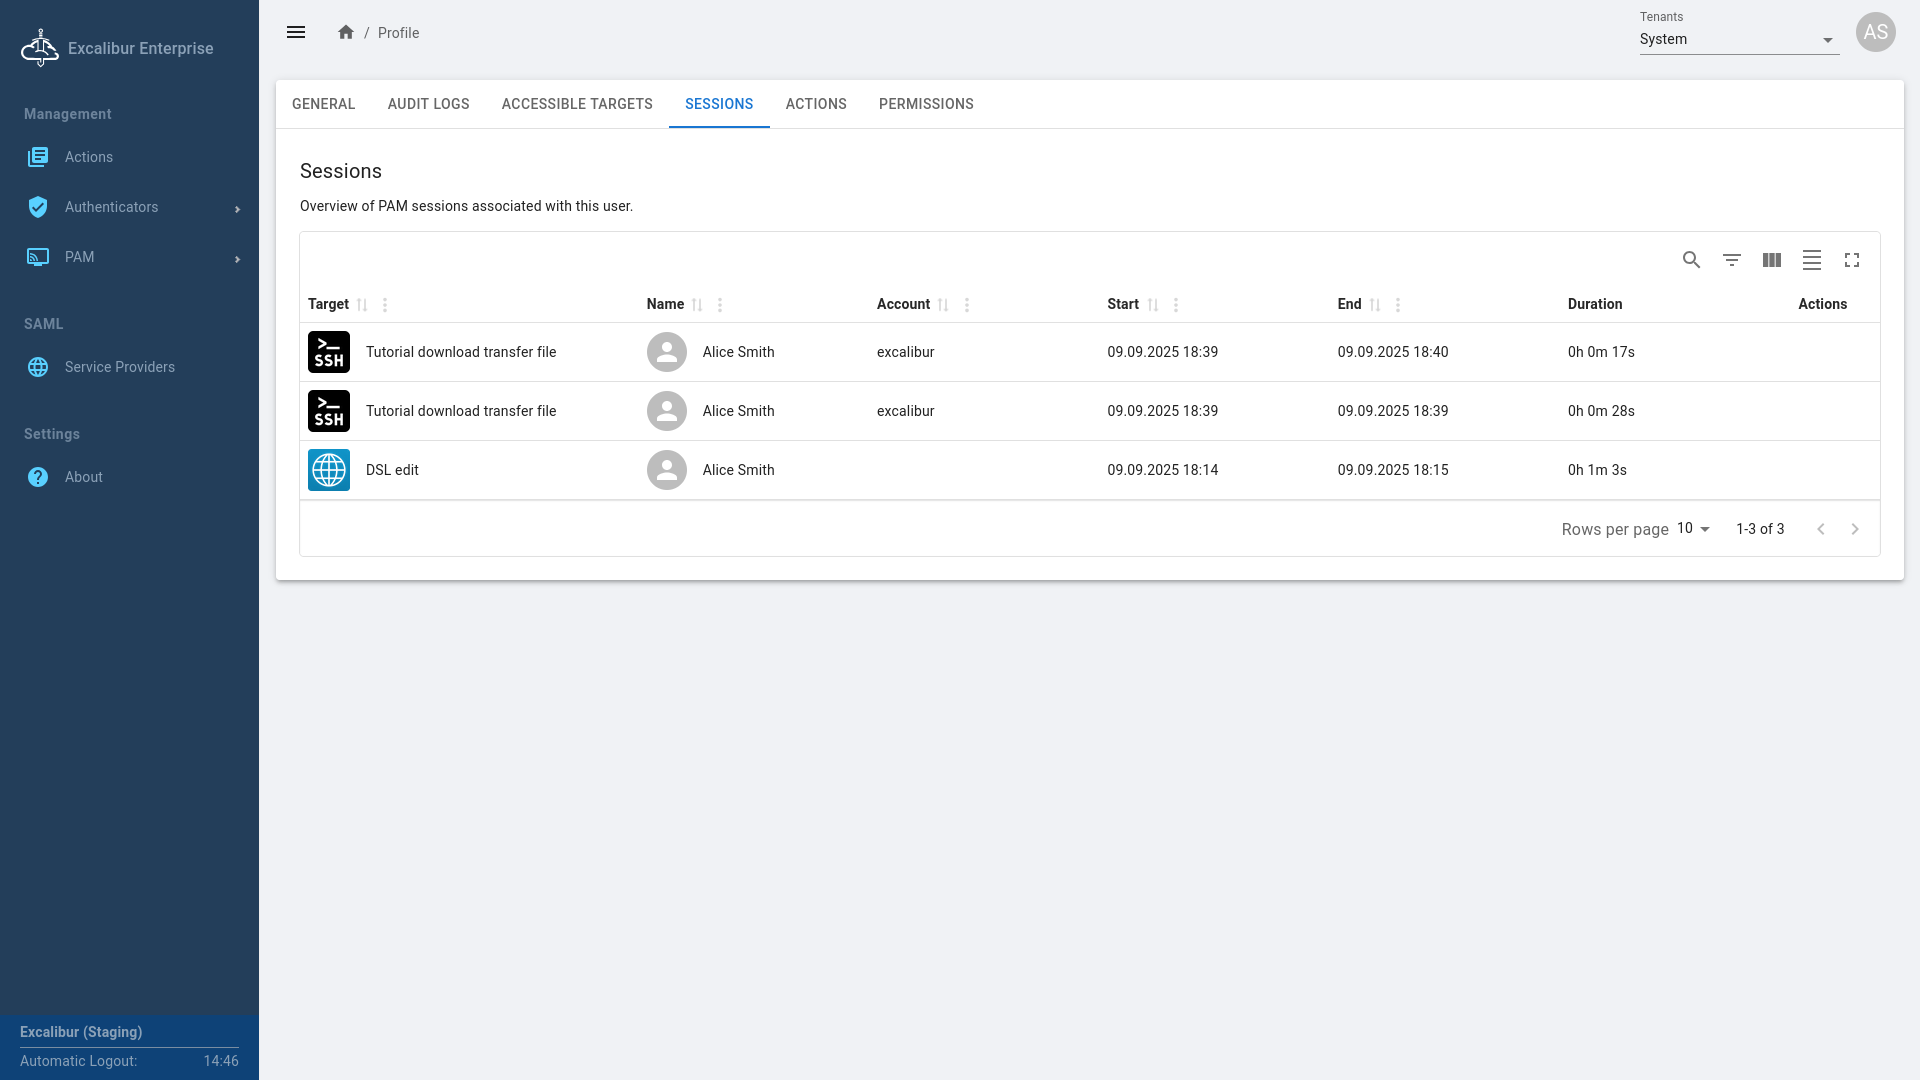1920x1080 pixels.
Task: Open the Tenants dropdown
Action: click(1738, 40)
